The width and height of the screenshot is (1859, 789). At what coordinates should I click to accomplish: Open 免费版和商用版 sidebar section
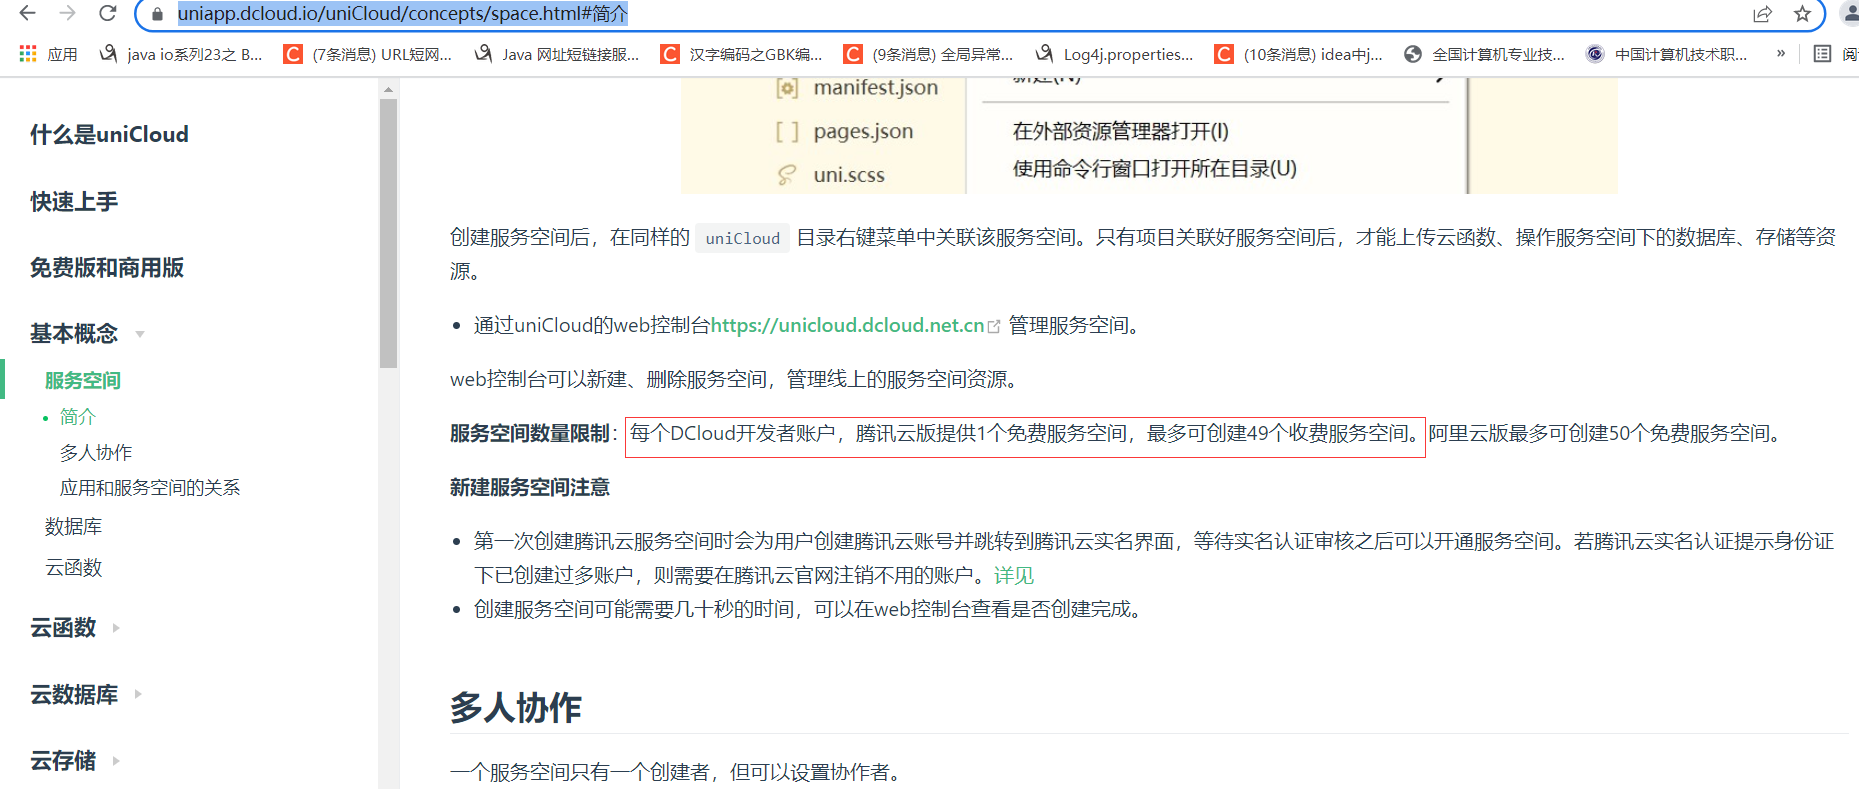click(x=107, y=268)
